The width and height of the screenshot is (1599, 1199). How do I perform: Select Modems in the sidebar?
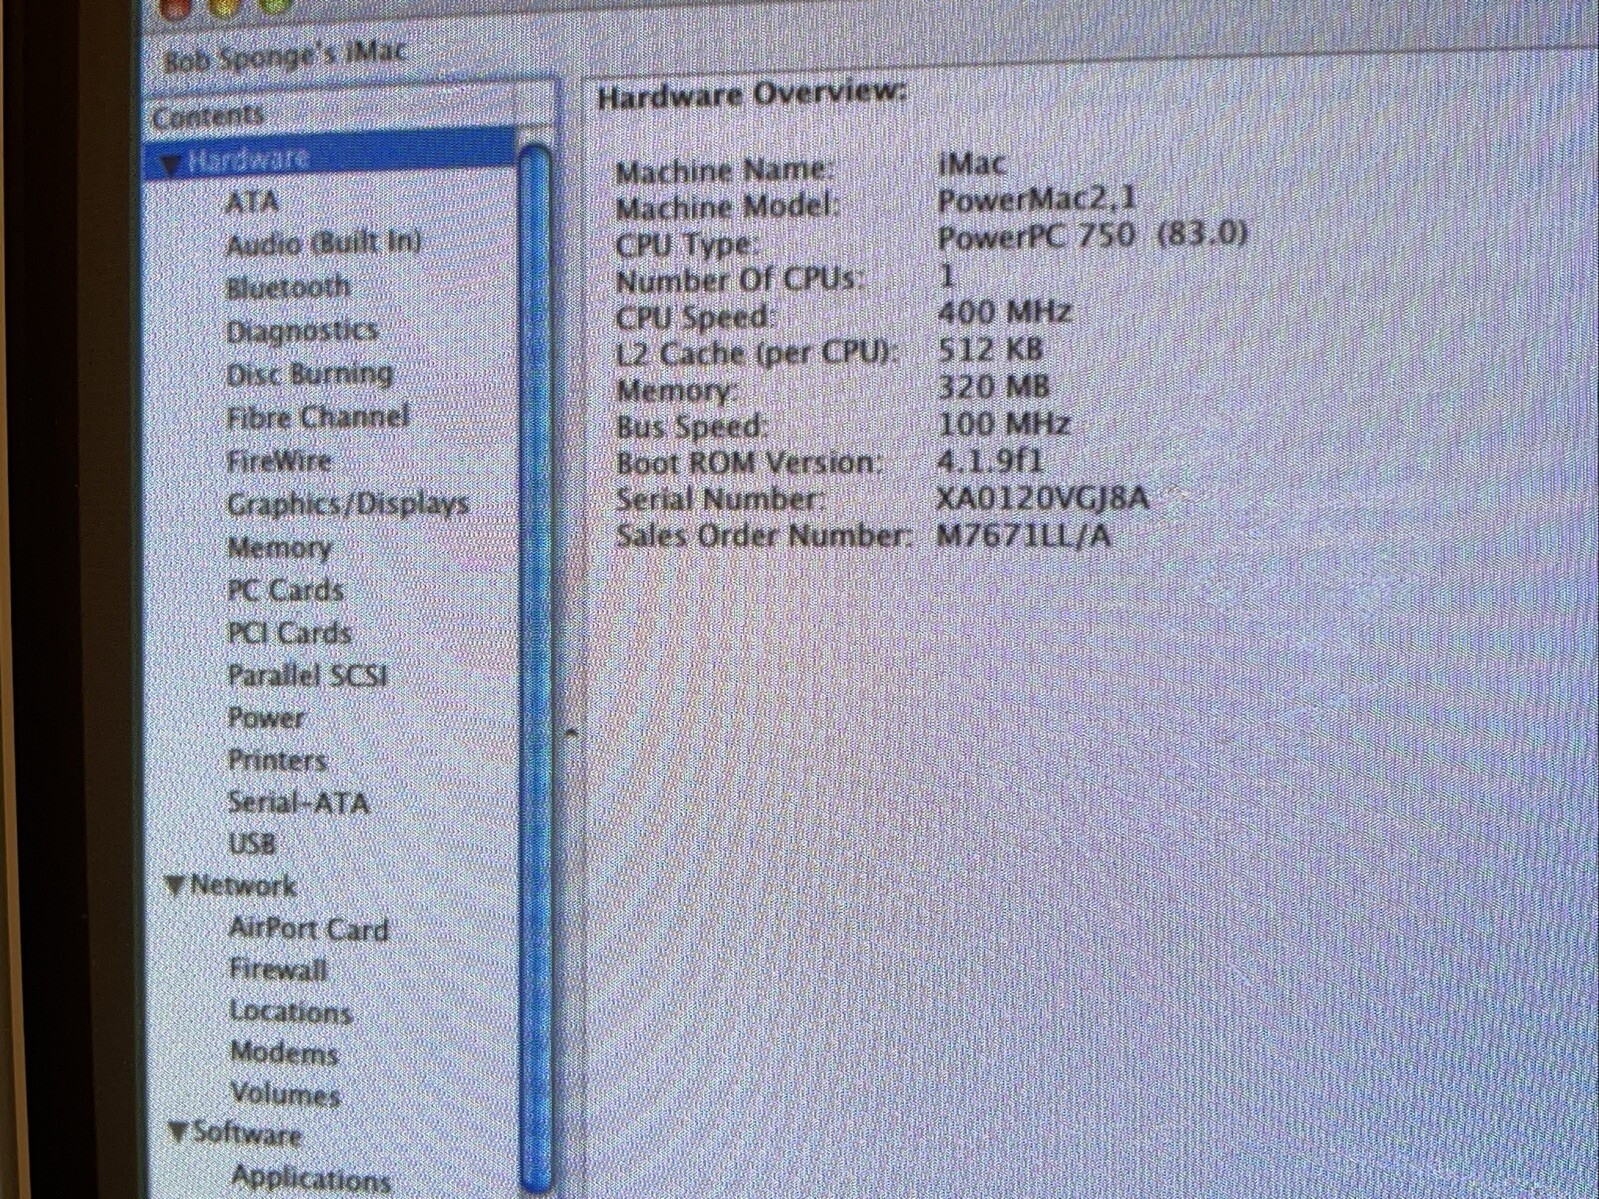[285, 1053]
